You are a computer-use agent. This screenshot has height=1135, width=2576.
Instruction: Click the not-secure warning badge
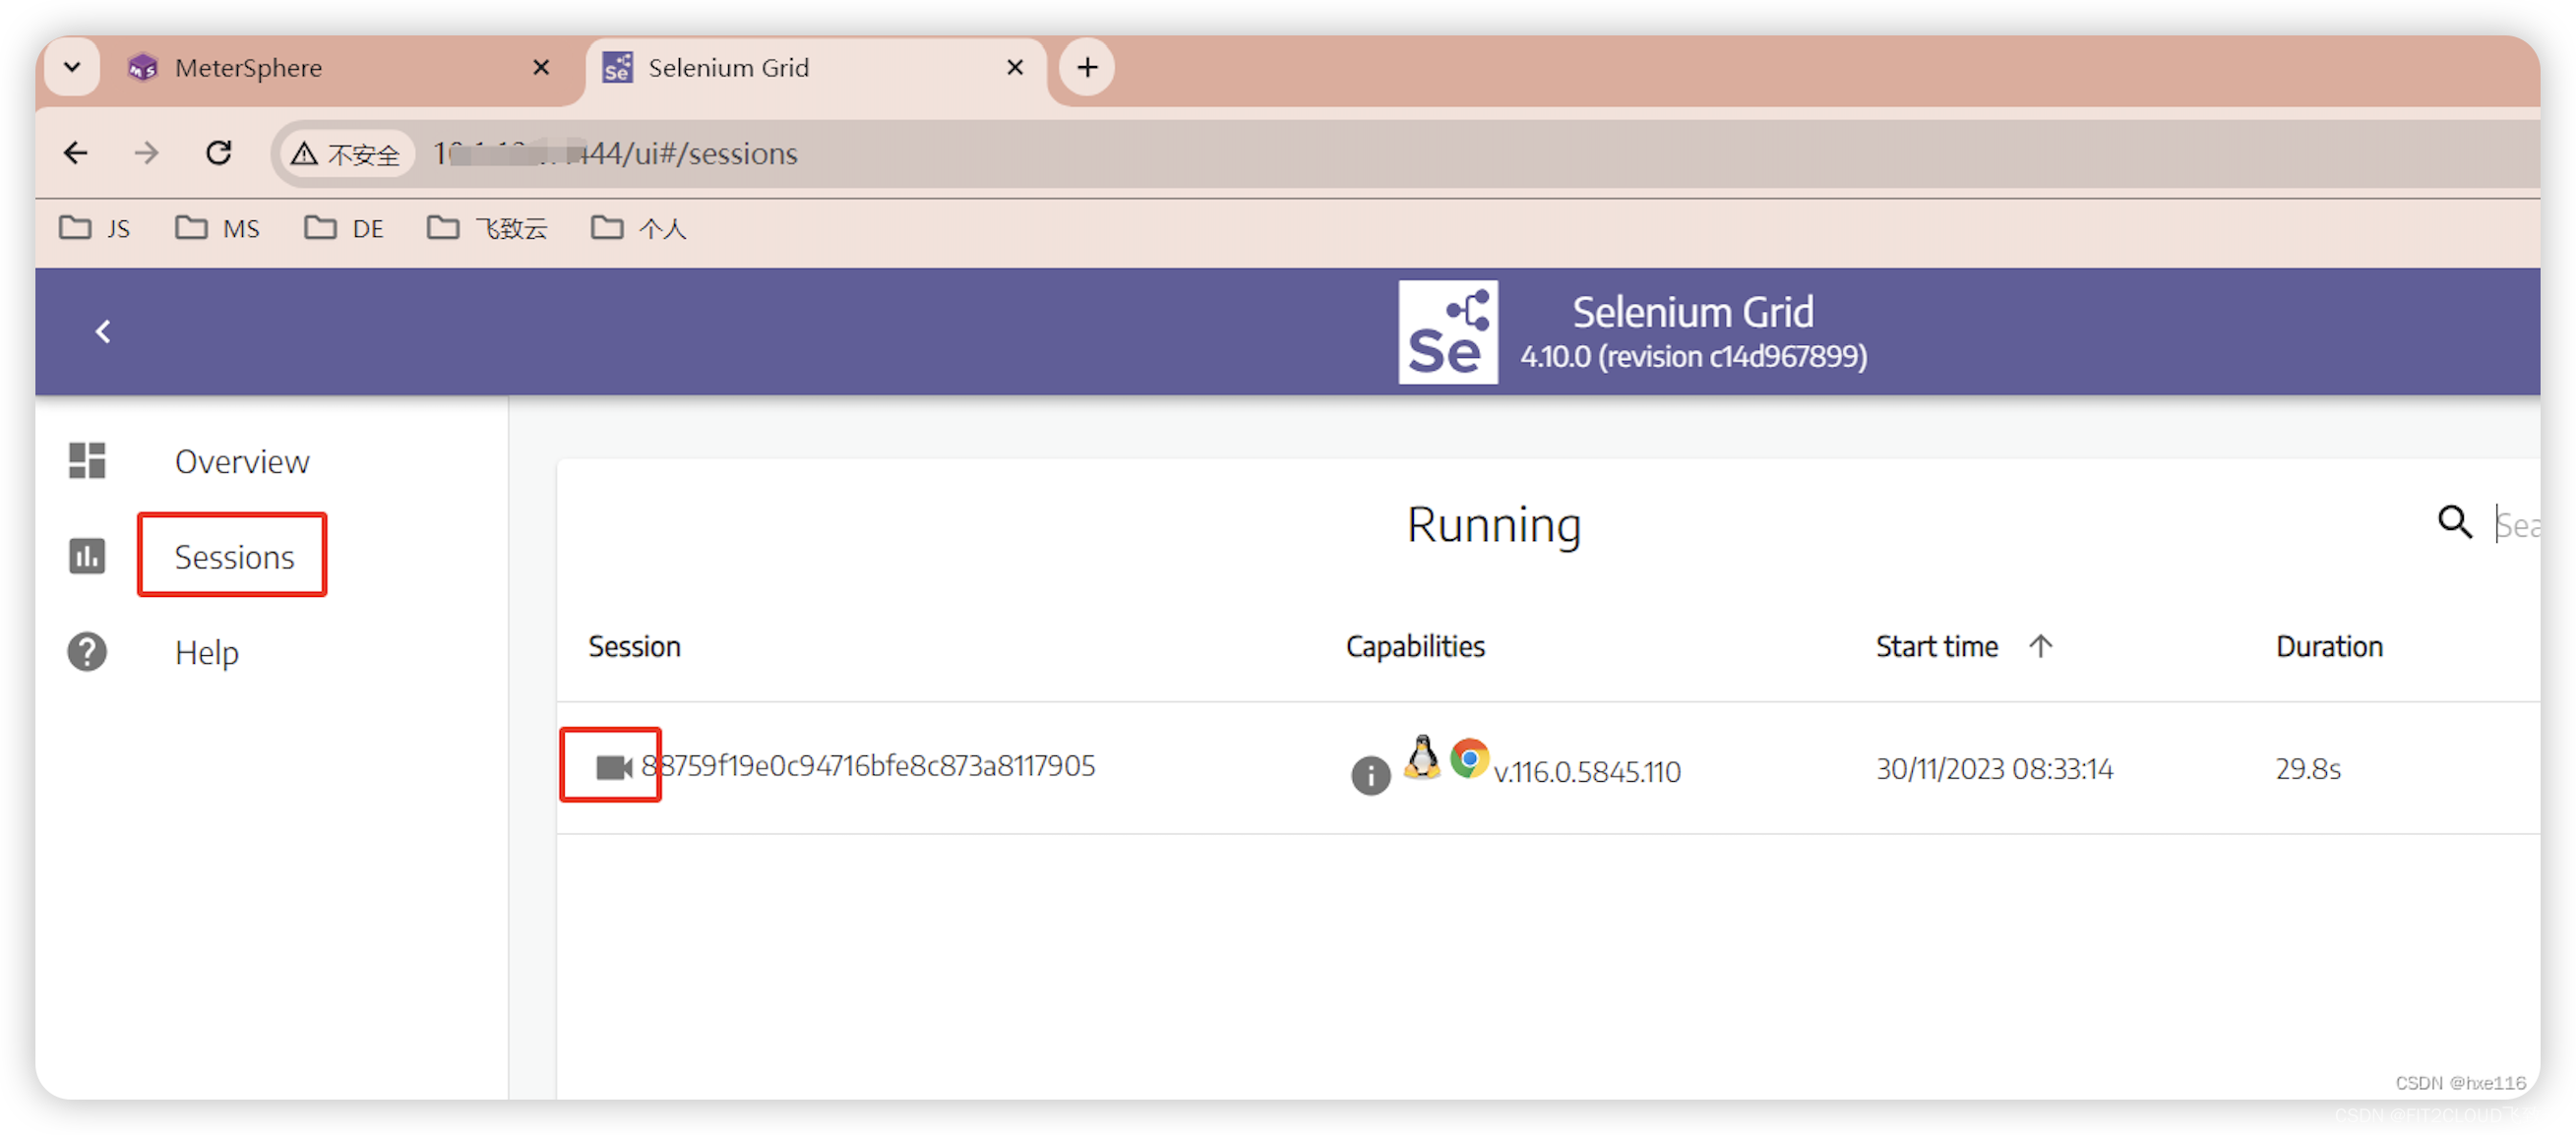346,154
